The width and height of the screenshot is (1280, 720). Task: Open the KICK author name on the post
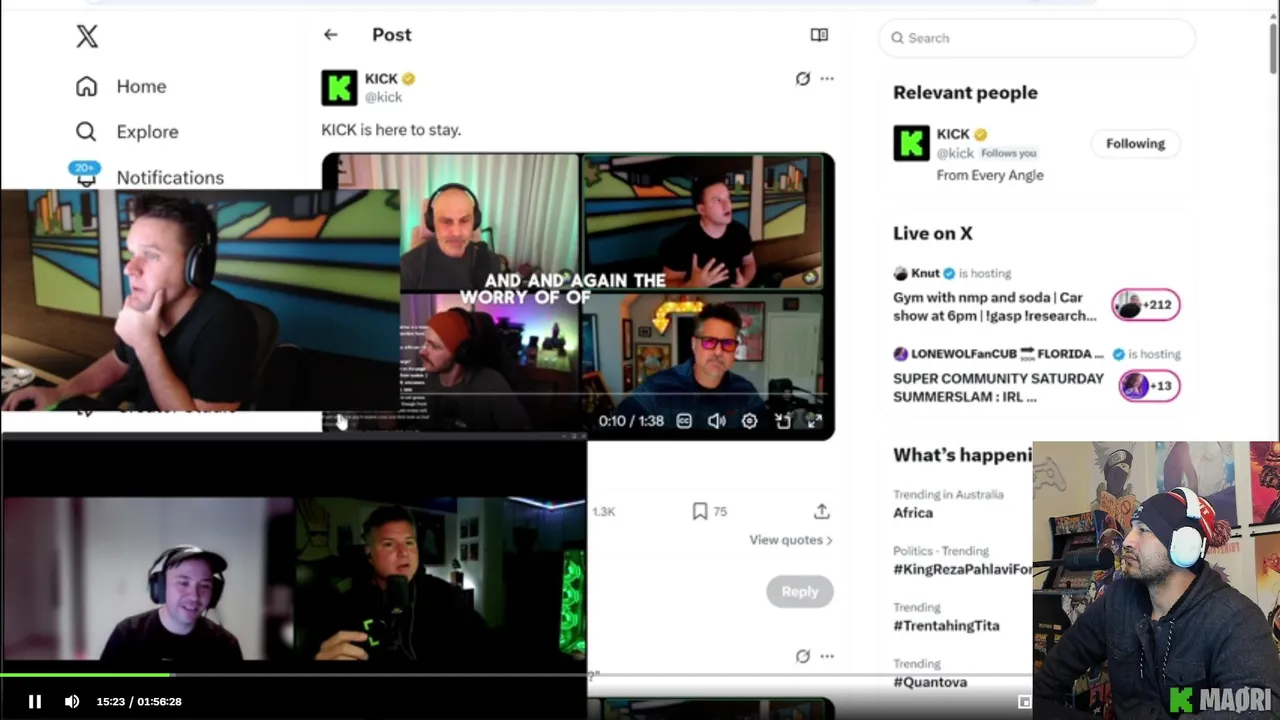coord(381,78)
